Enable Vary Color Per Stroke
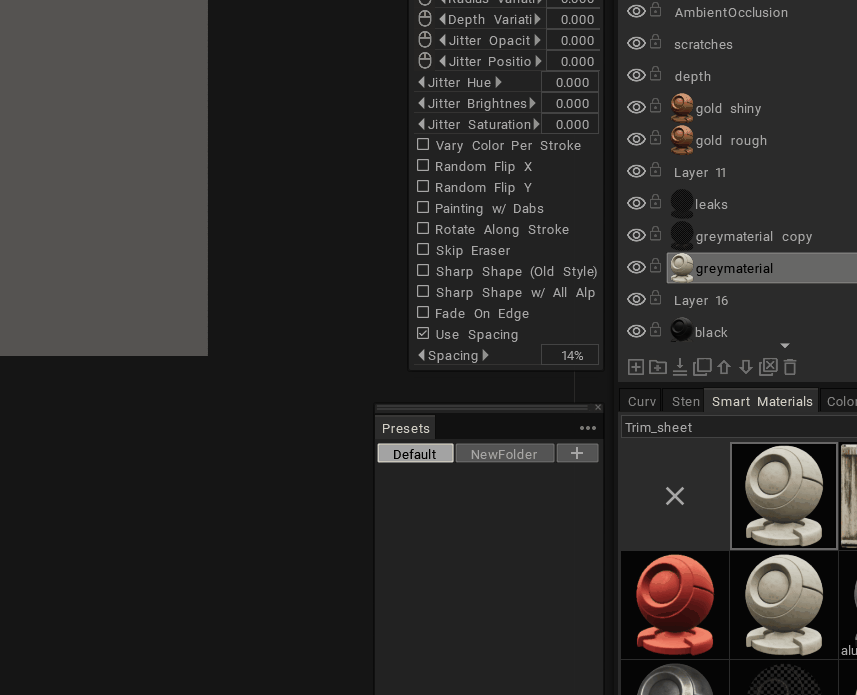 [423, 145]
